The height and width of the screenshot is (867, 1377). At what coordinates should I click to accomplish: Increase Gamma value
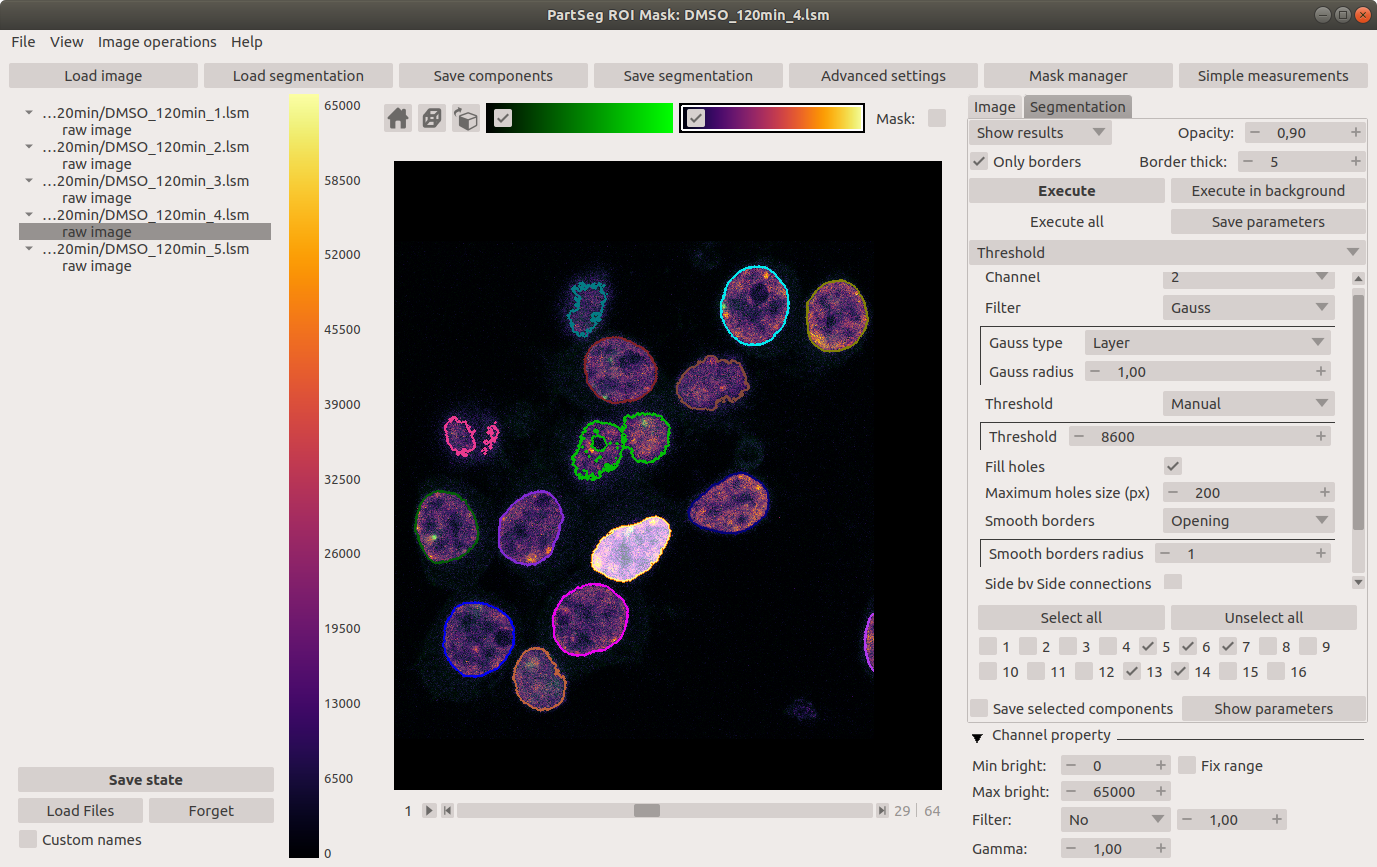(x=1161, y=849)
